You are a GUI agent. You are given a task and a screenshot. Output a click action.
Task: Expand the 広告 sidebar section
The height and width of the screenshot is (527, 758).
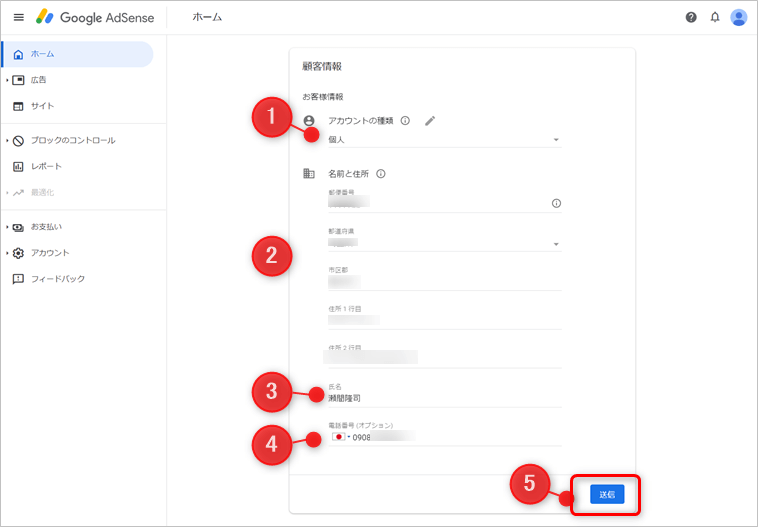tap(8, 80)
